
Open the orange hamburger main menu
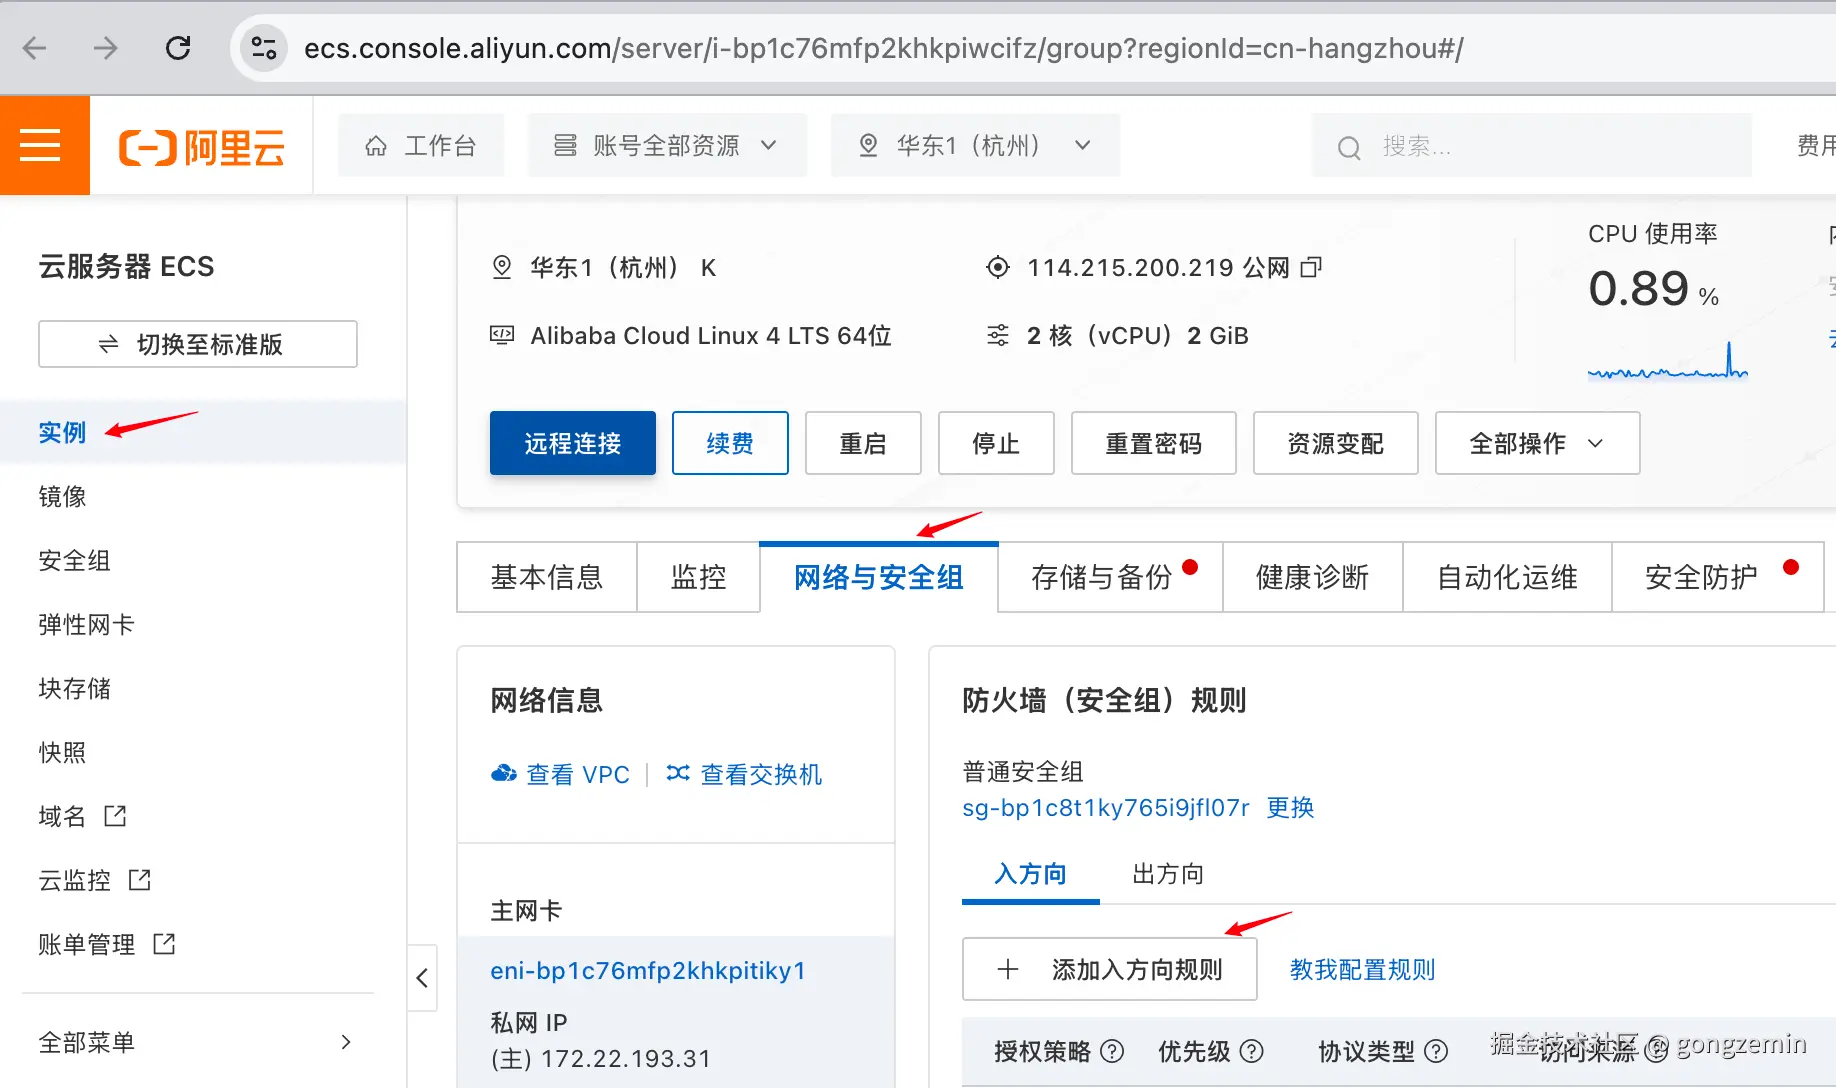click(40, 145)
